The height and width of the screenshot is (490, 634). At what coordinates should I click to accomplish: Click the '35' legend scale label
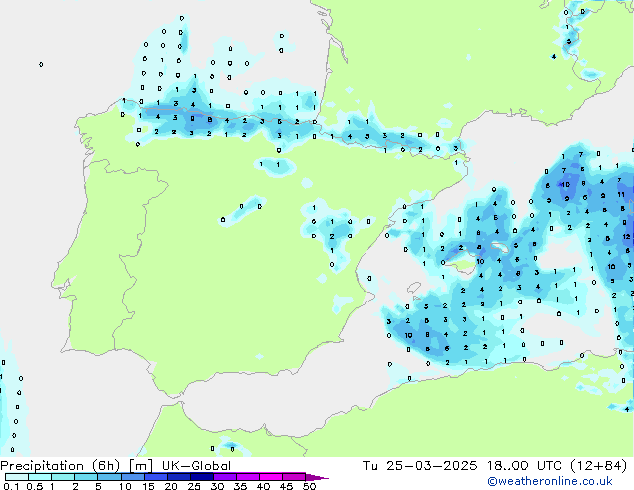click(240, 486)
